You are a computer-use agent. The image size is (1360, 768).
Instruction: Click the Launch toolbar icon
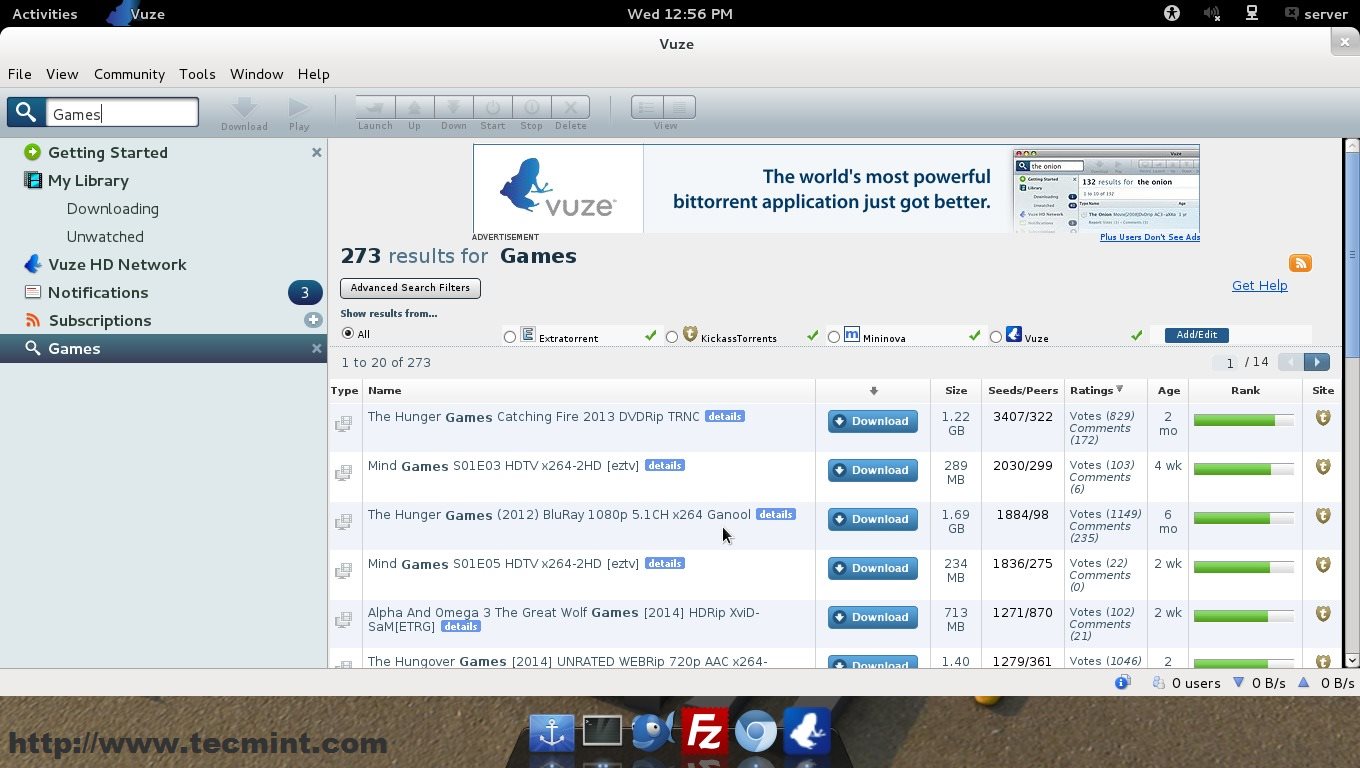(375, 108)
